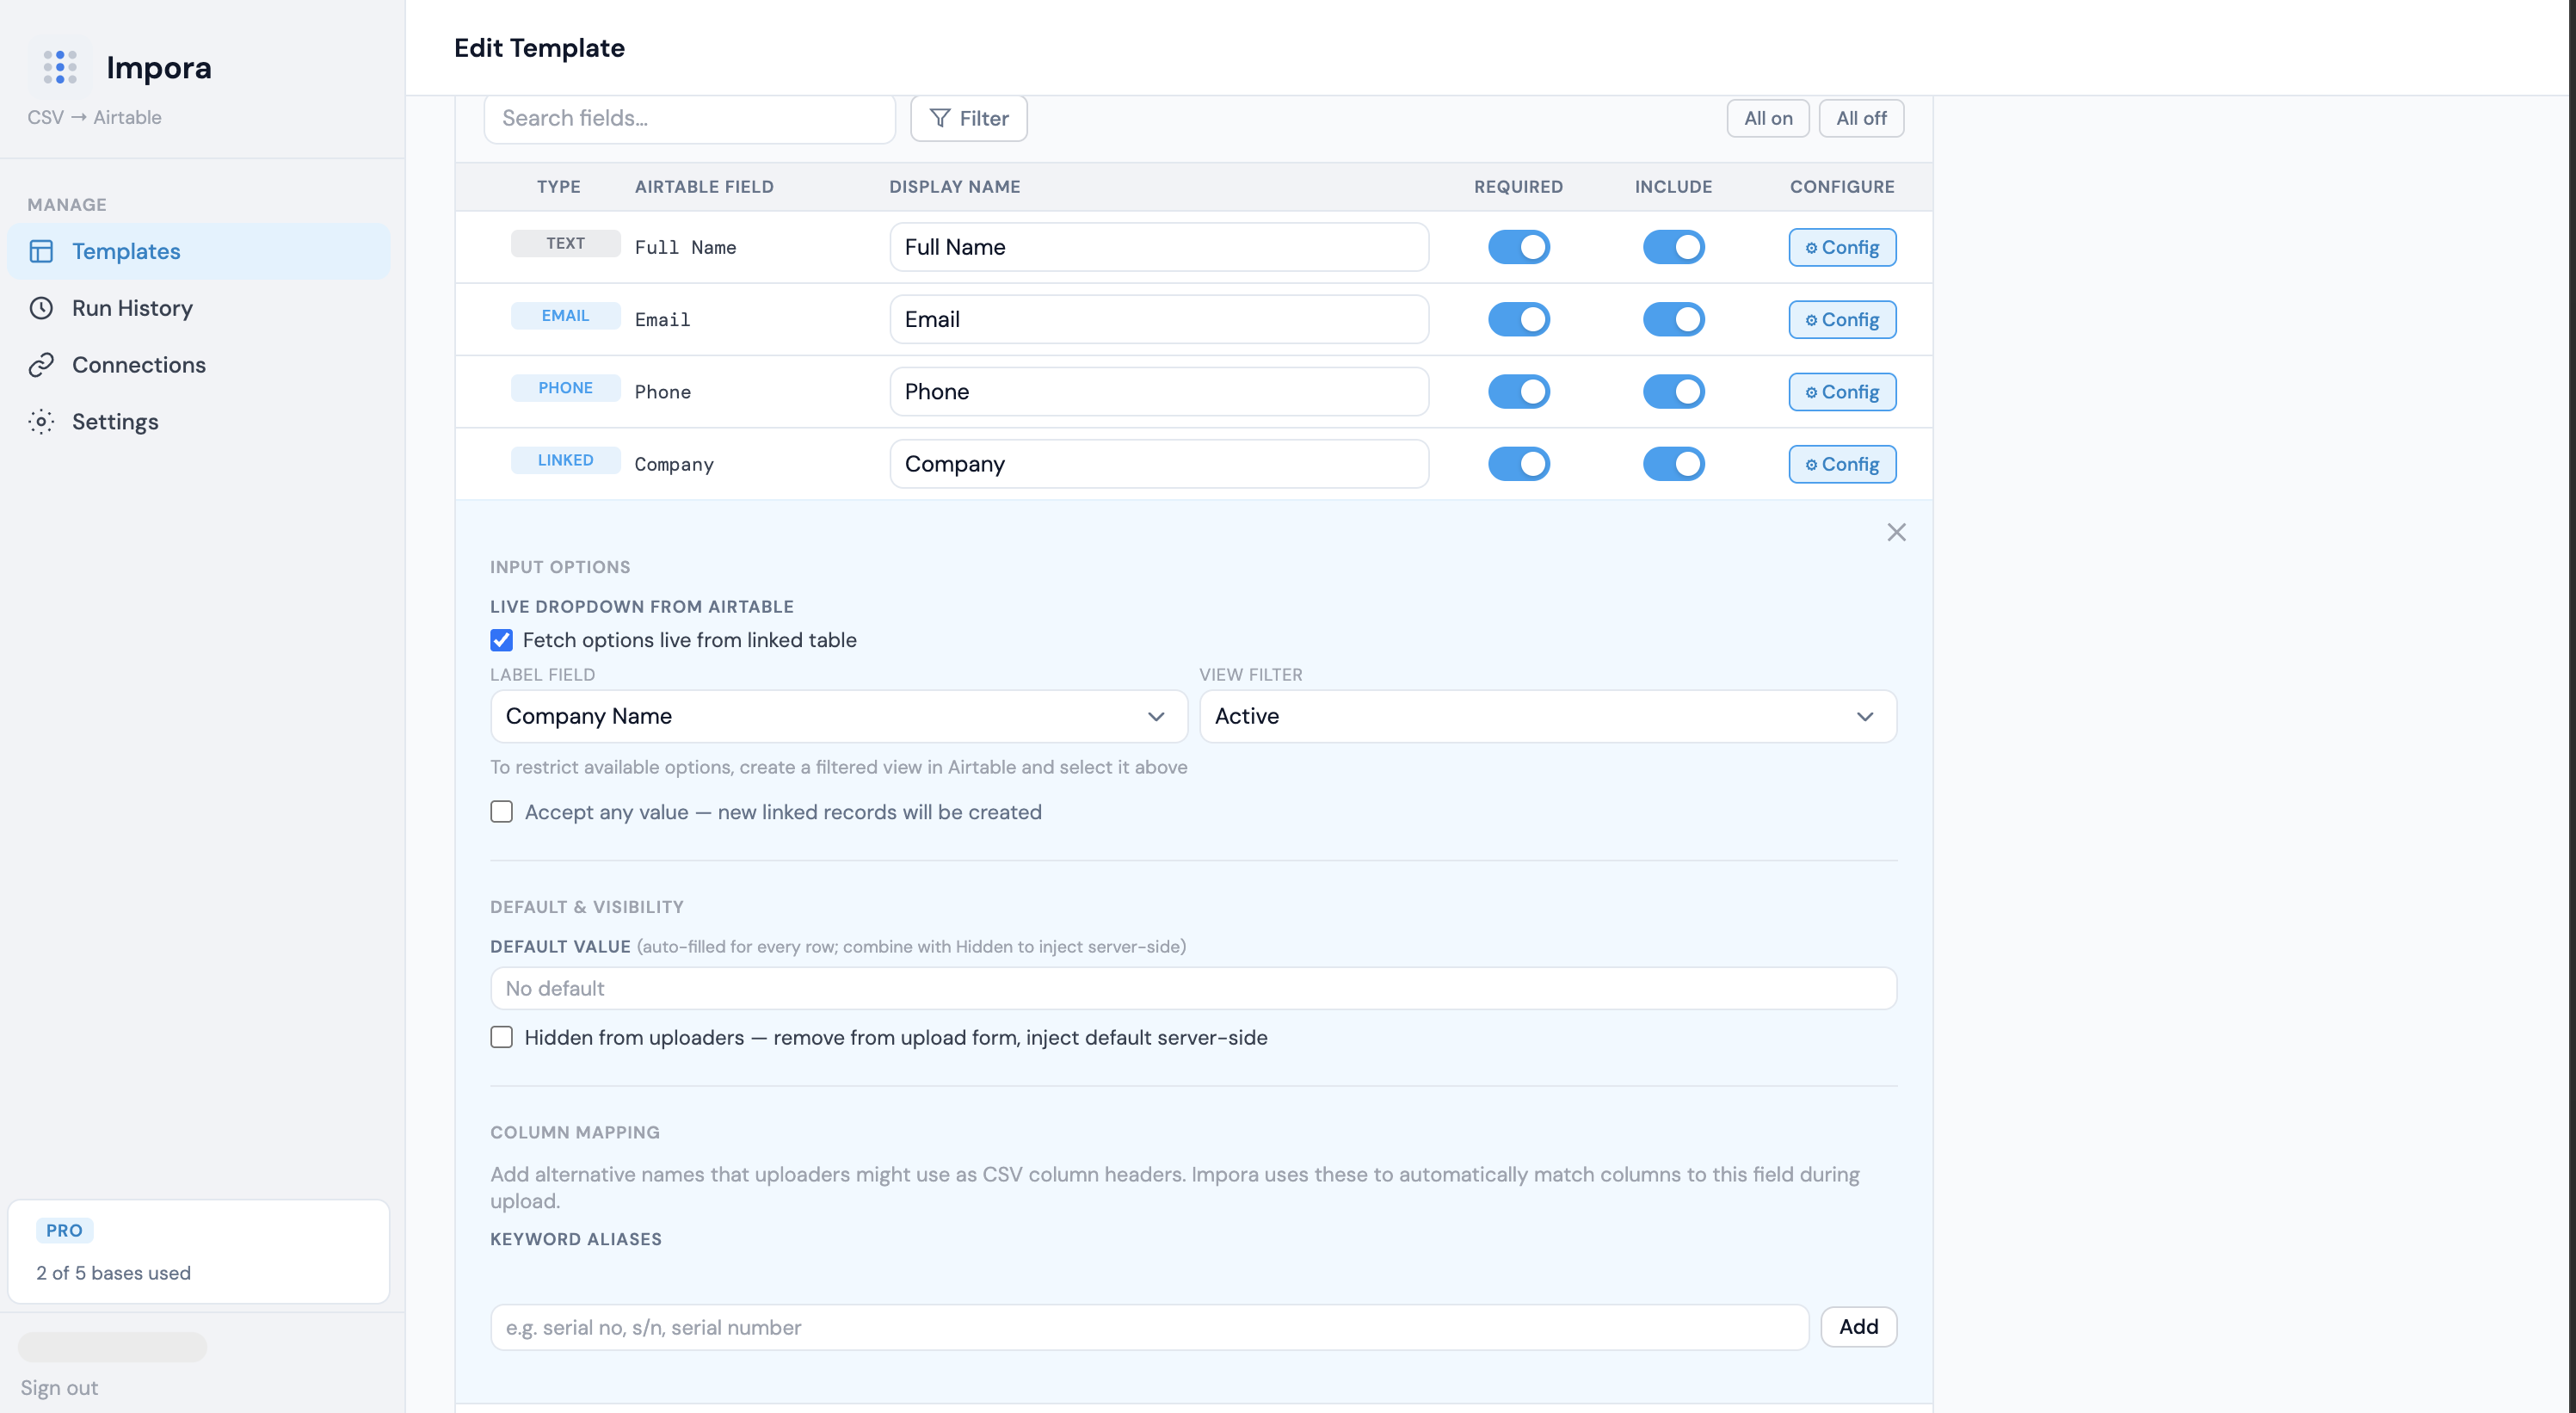Open Settings in sidebar
The image size is (2576, 1413).
(x=198, y=422)
